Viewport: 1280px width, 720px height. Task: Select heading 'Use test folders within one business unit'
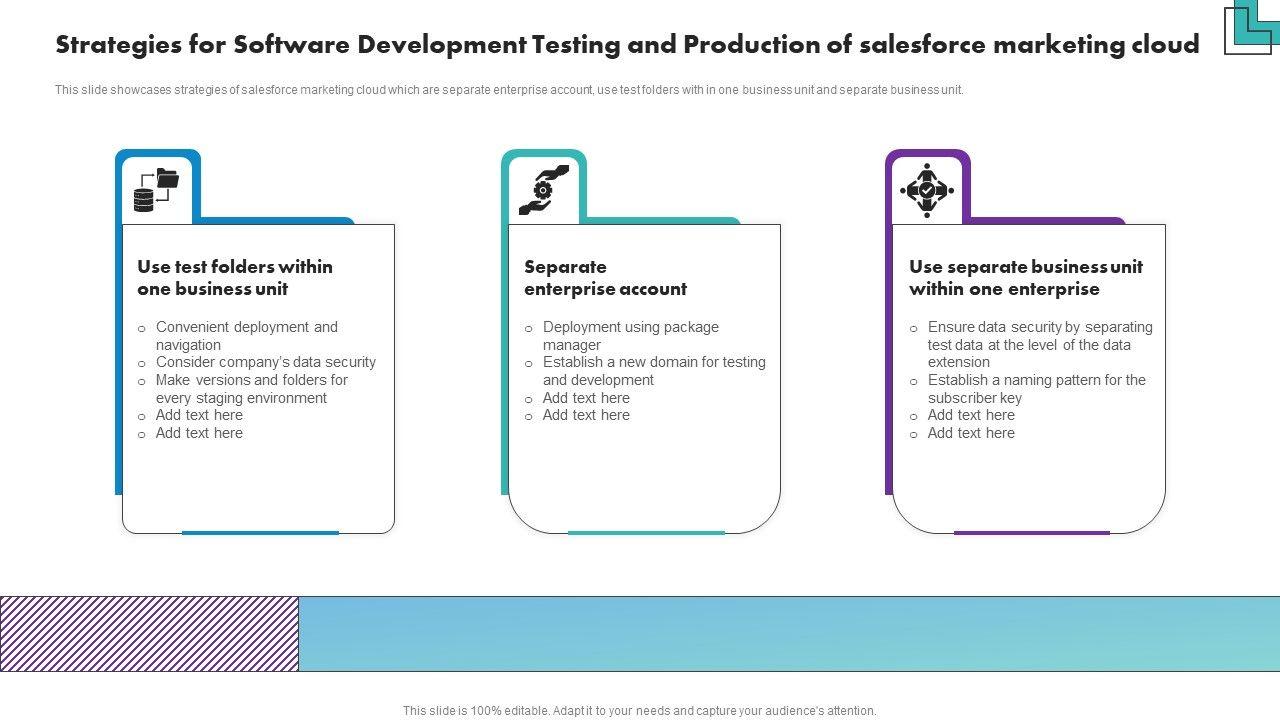pyautogui.click(x=235, y=278)
